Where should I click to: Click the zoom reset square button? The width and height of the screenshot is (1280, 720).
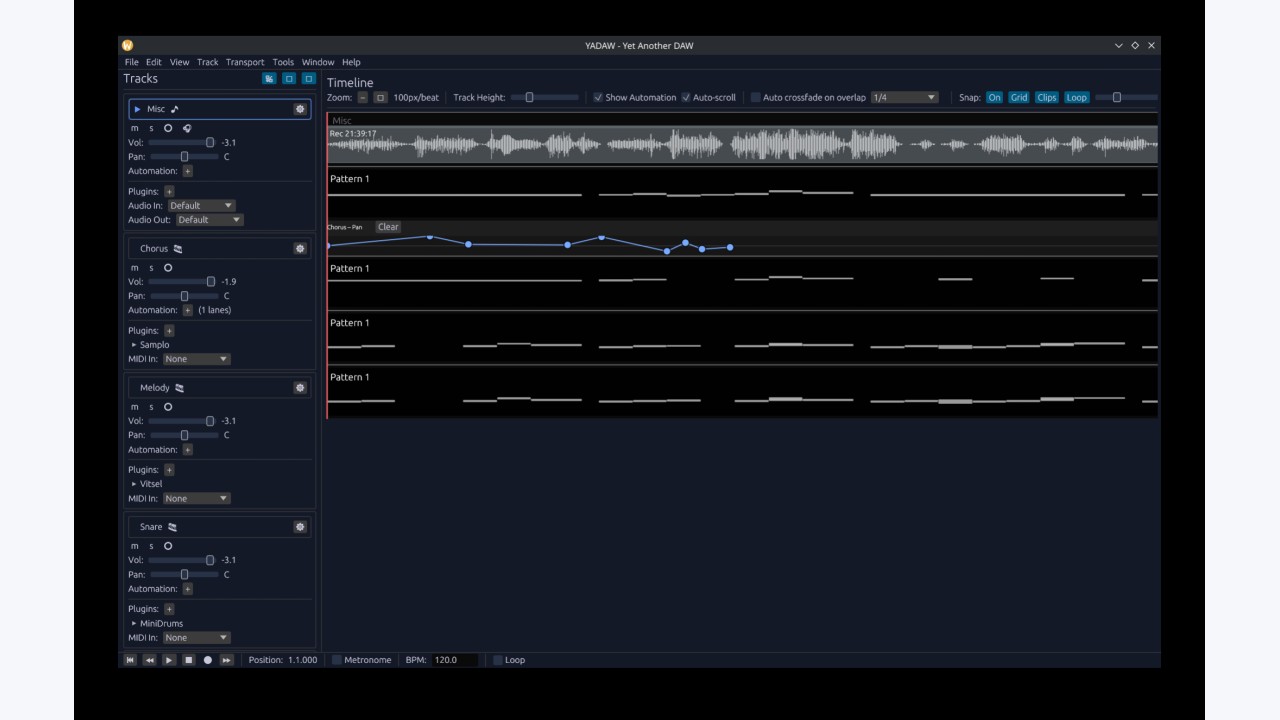point(380,97)
